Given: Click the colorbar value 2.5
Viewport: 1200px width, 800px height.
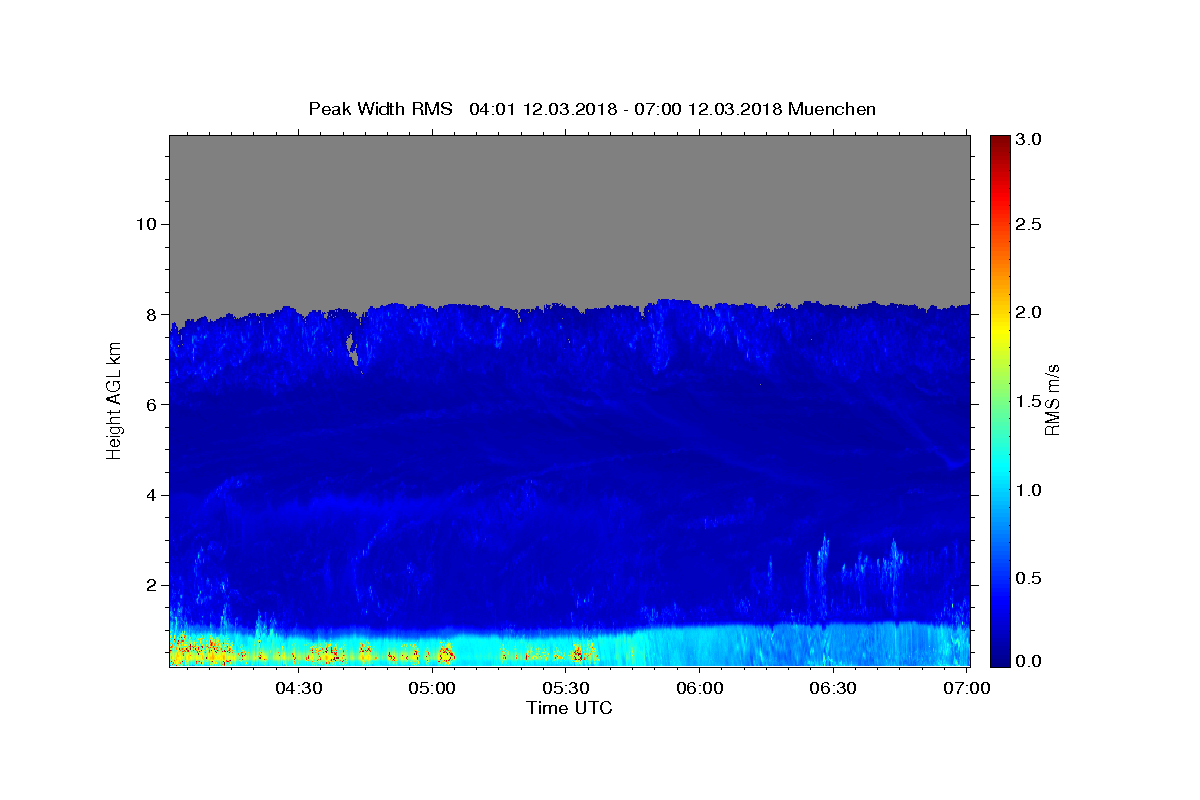Looking at the screenshot, I should click(1028, 224).
